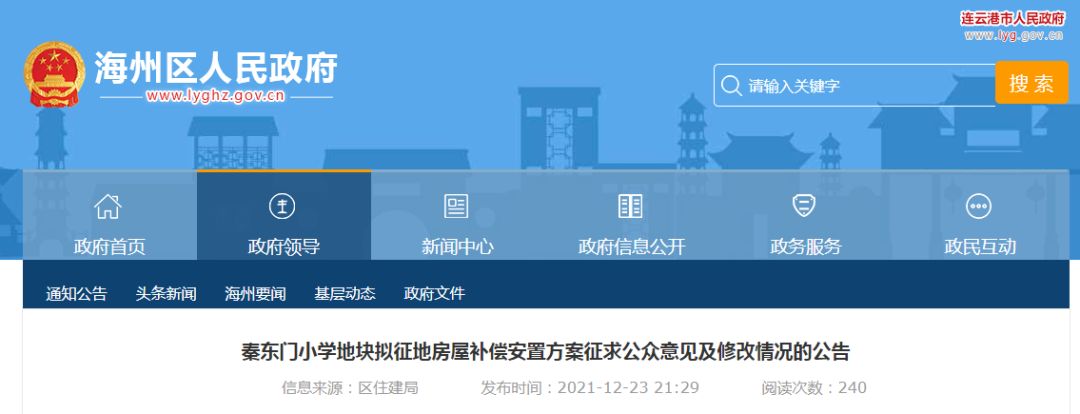Click the 信息来源：区住建局 text

pos(350,388)
